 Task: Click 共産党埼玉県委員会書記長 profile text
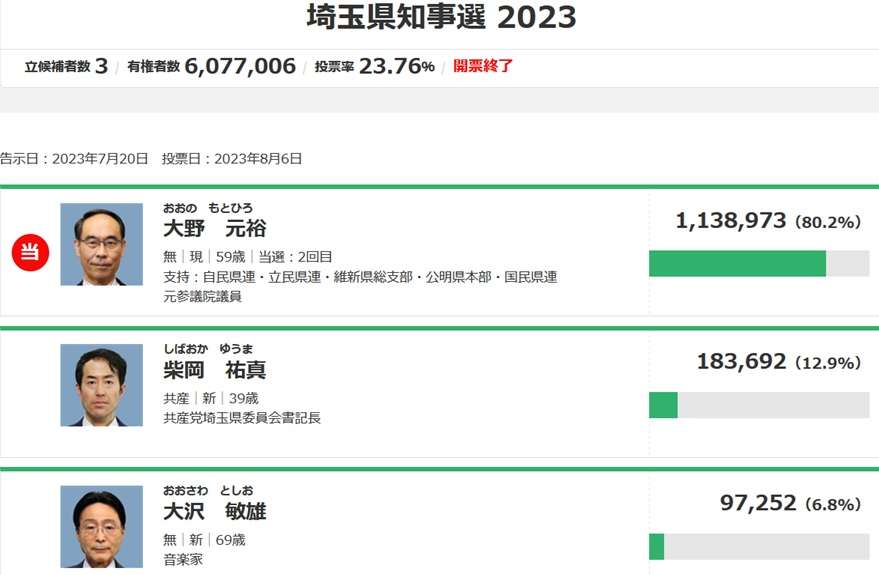pyautogui.click(x=242, y=418)
